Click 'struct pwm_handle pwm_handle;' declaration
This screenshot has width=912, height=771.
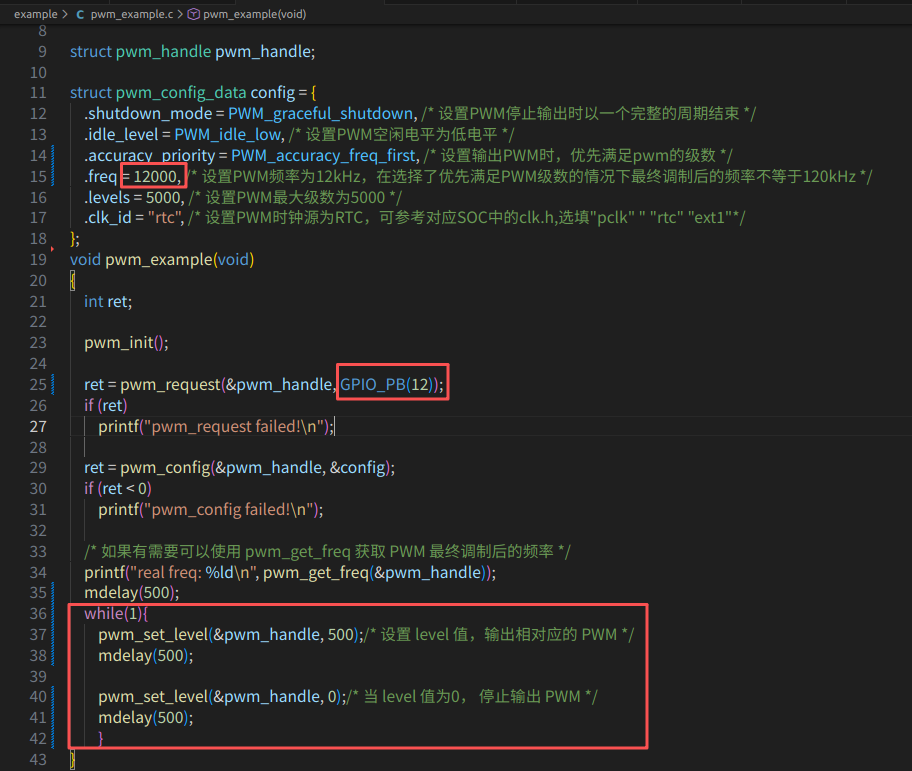[x=193, y=51]
